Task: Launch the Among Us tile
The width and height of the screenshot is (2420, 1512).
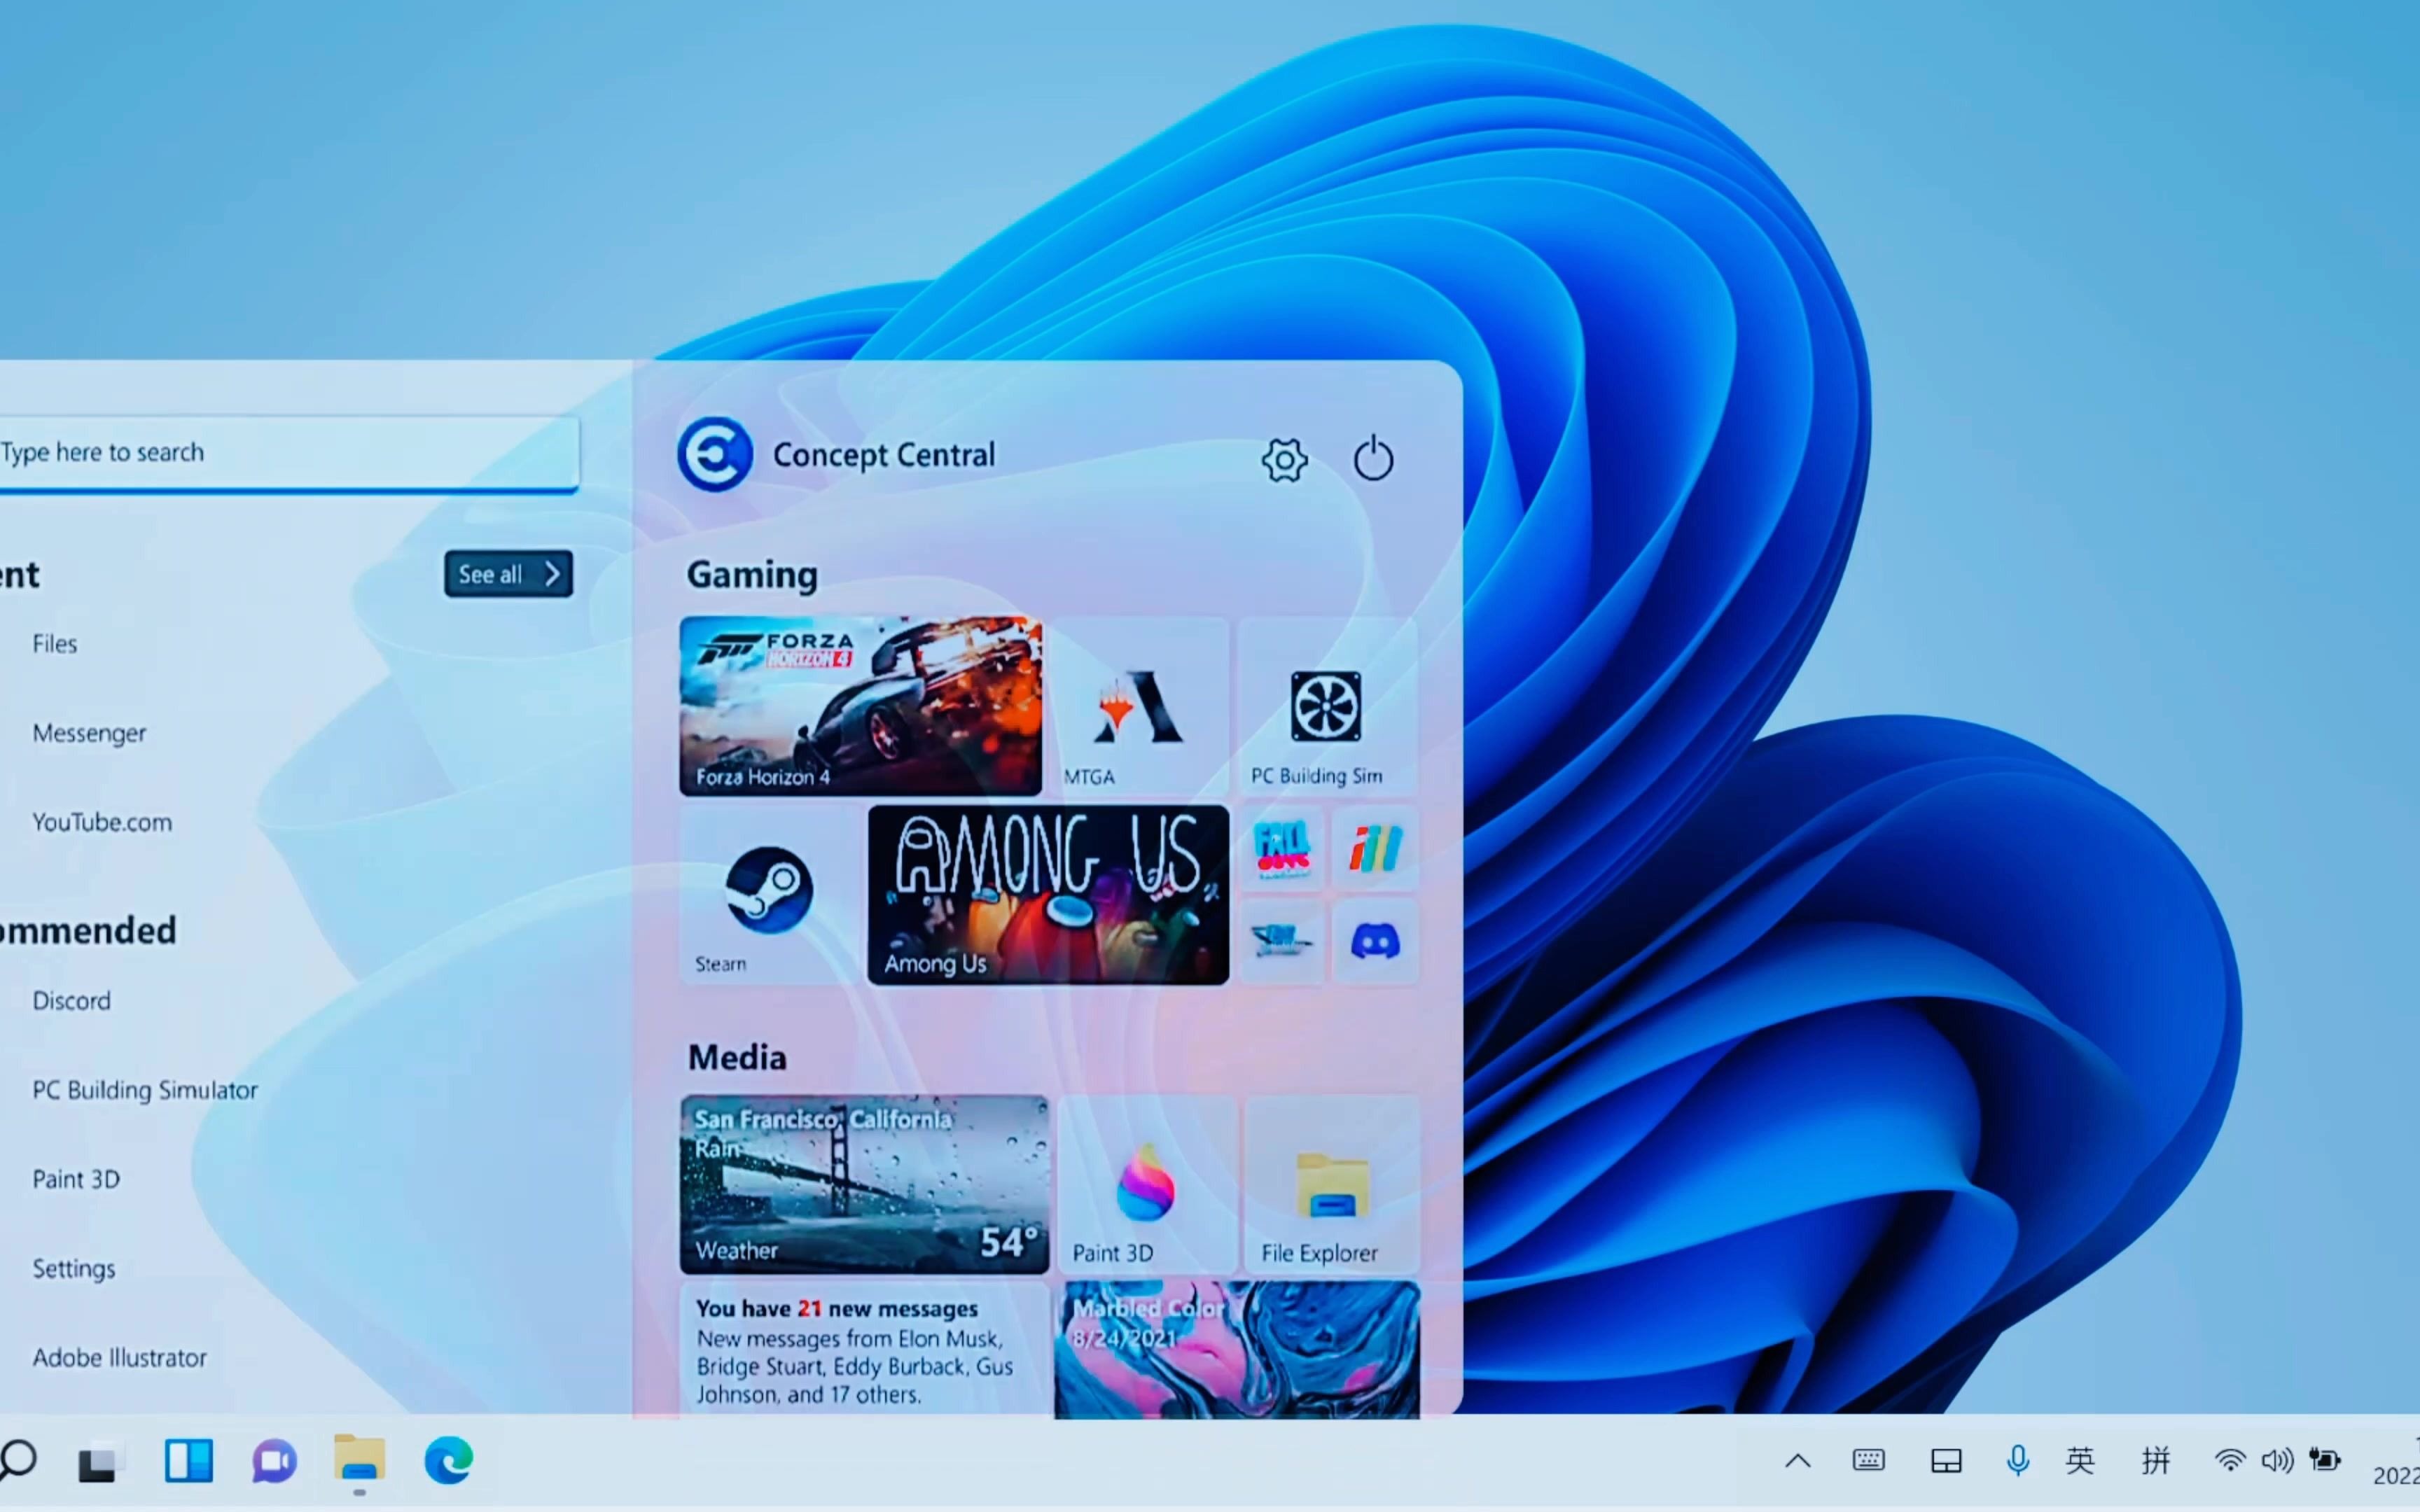Action: 1048,895
